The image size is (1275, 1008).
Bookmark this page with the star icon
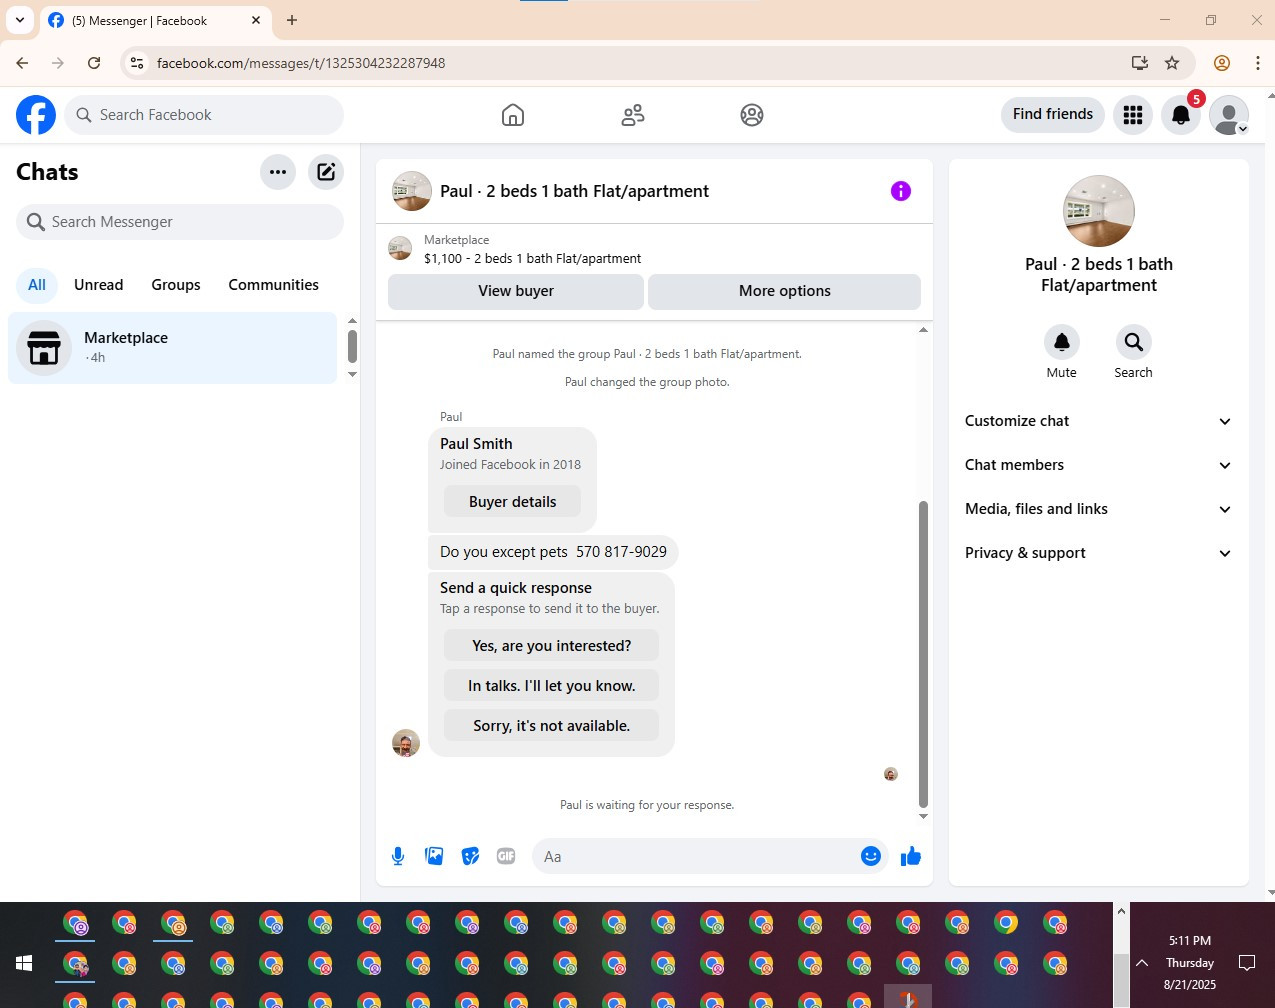1172,63
